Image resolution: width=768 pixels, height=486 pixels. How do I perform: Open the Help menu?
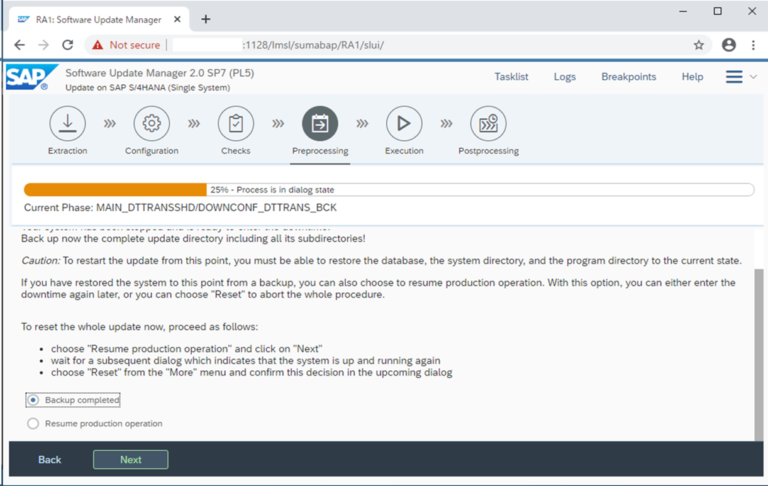692,77
